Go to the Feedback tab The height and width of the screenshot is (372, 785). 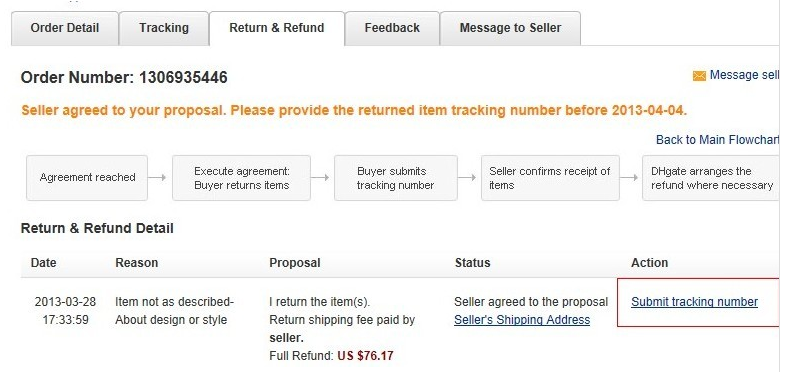(392, 28)
